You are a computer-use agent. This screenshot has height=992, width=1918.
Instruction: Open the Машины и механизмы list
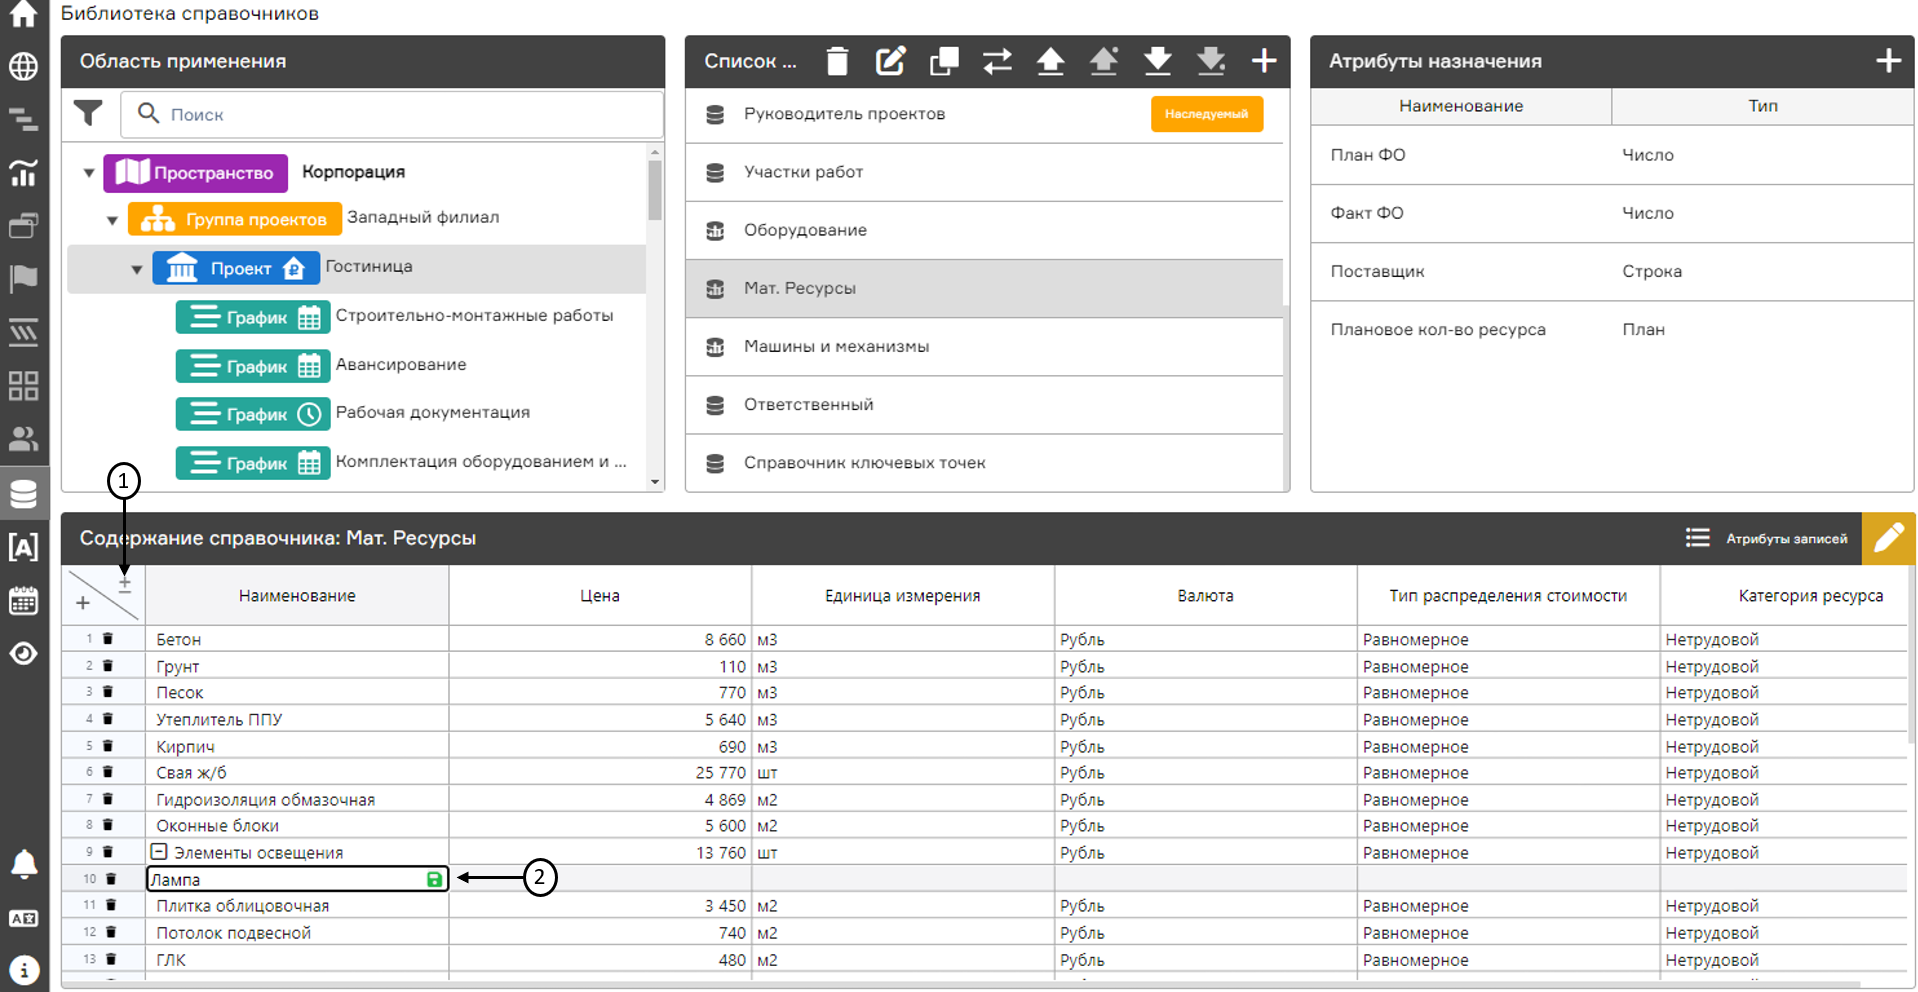(x=984, y=346)
